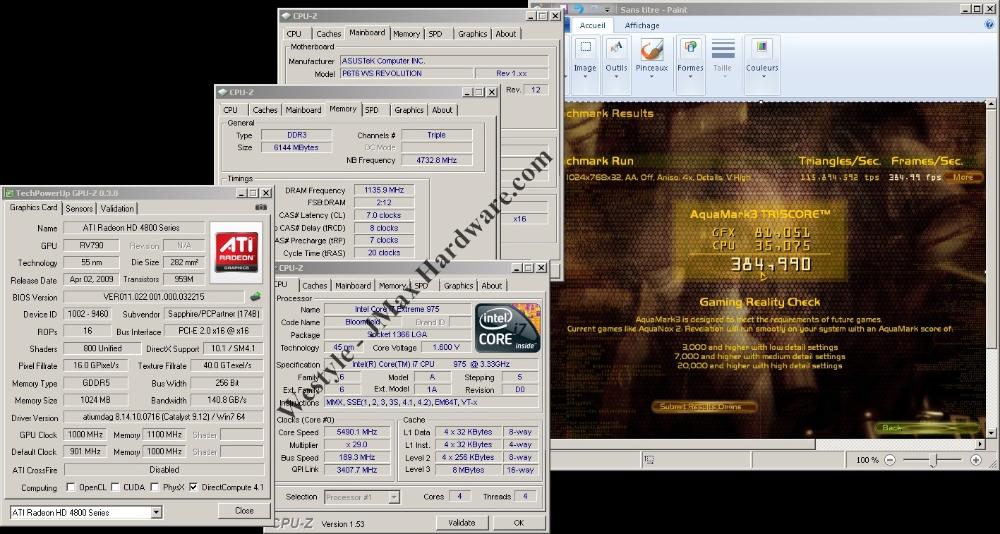Click the NB Frequency value 4732.8 MHz
Screen dimensions: 1000x534
(x=437, y=160)
